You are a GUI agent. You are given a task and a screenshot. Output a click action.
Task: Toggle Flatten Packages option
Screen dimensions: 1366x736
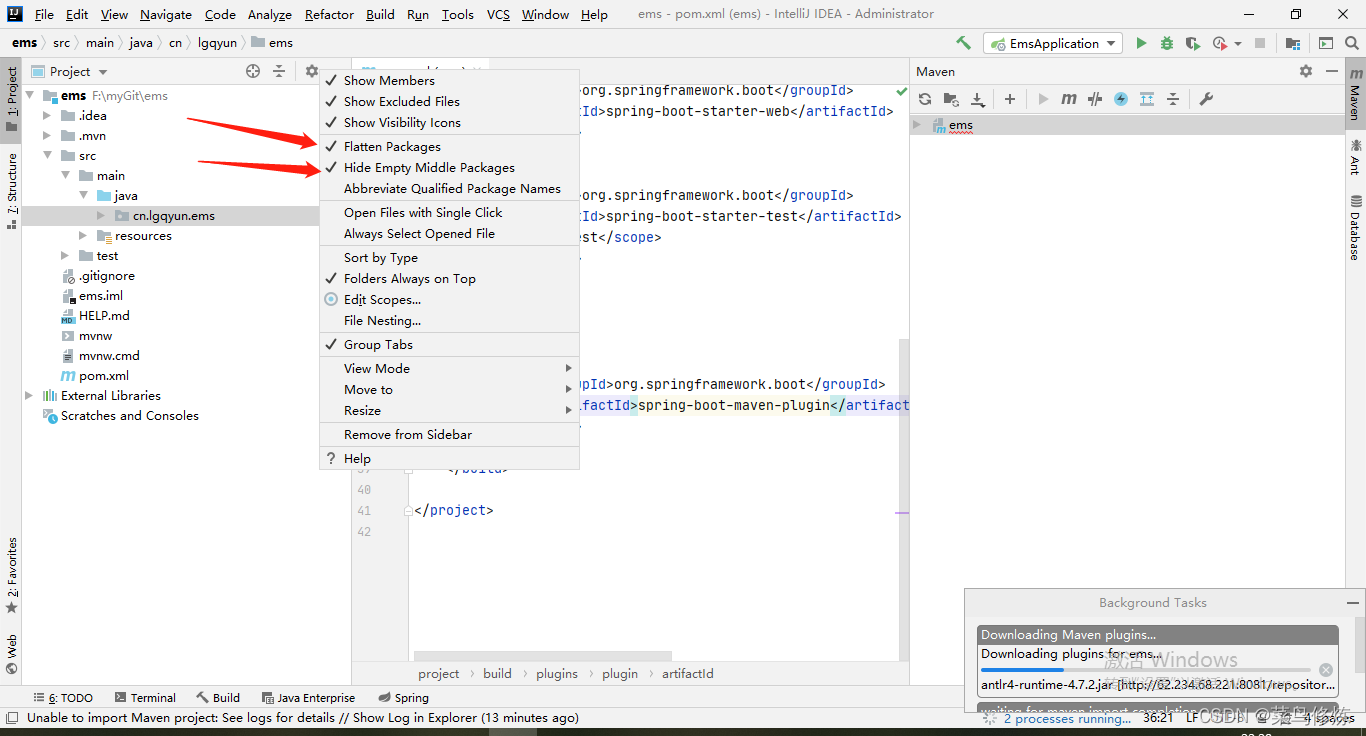pos(449,146)
